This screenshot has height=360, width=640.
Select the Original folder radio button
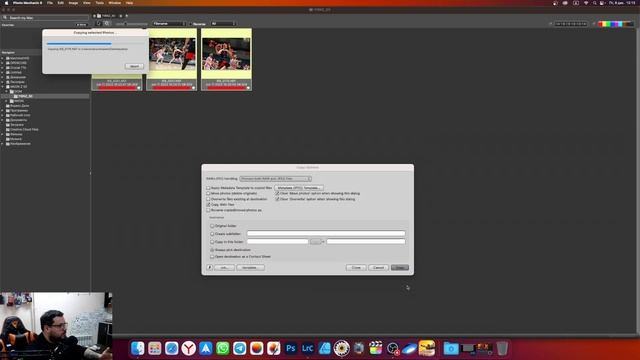212,226
